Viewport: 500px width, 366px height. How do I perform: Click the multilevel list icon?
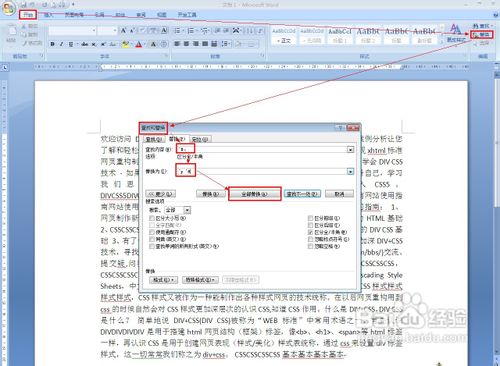click(204, 31)
